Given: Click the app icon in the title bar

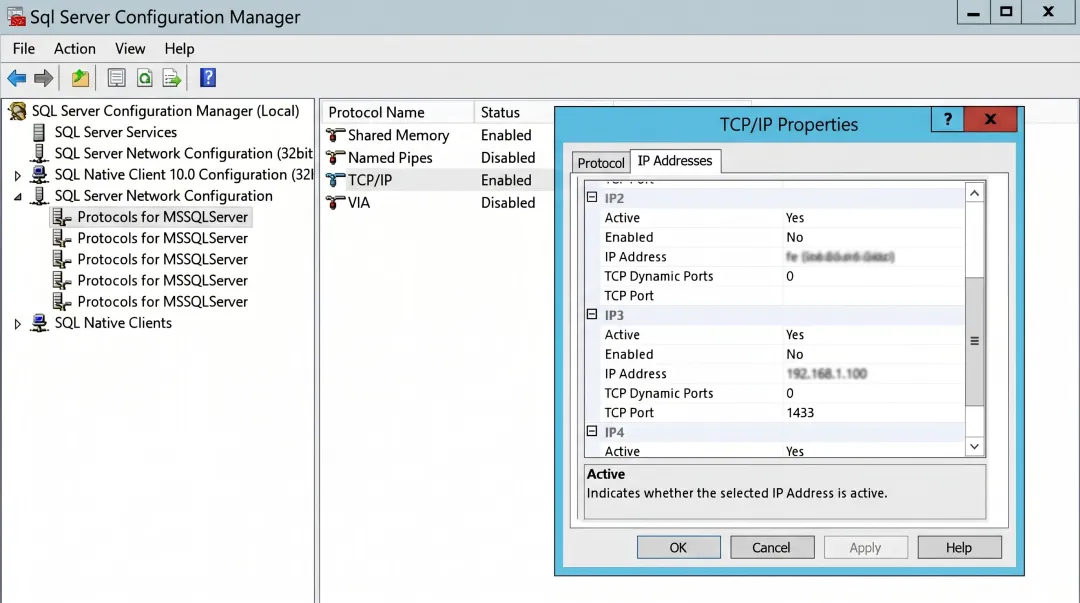Looking at the screenshot, I should pyautogui.click(x=16, y=17).
